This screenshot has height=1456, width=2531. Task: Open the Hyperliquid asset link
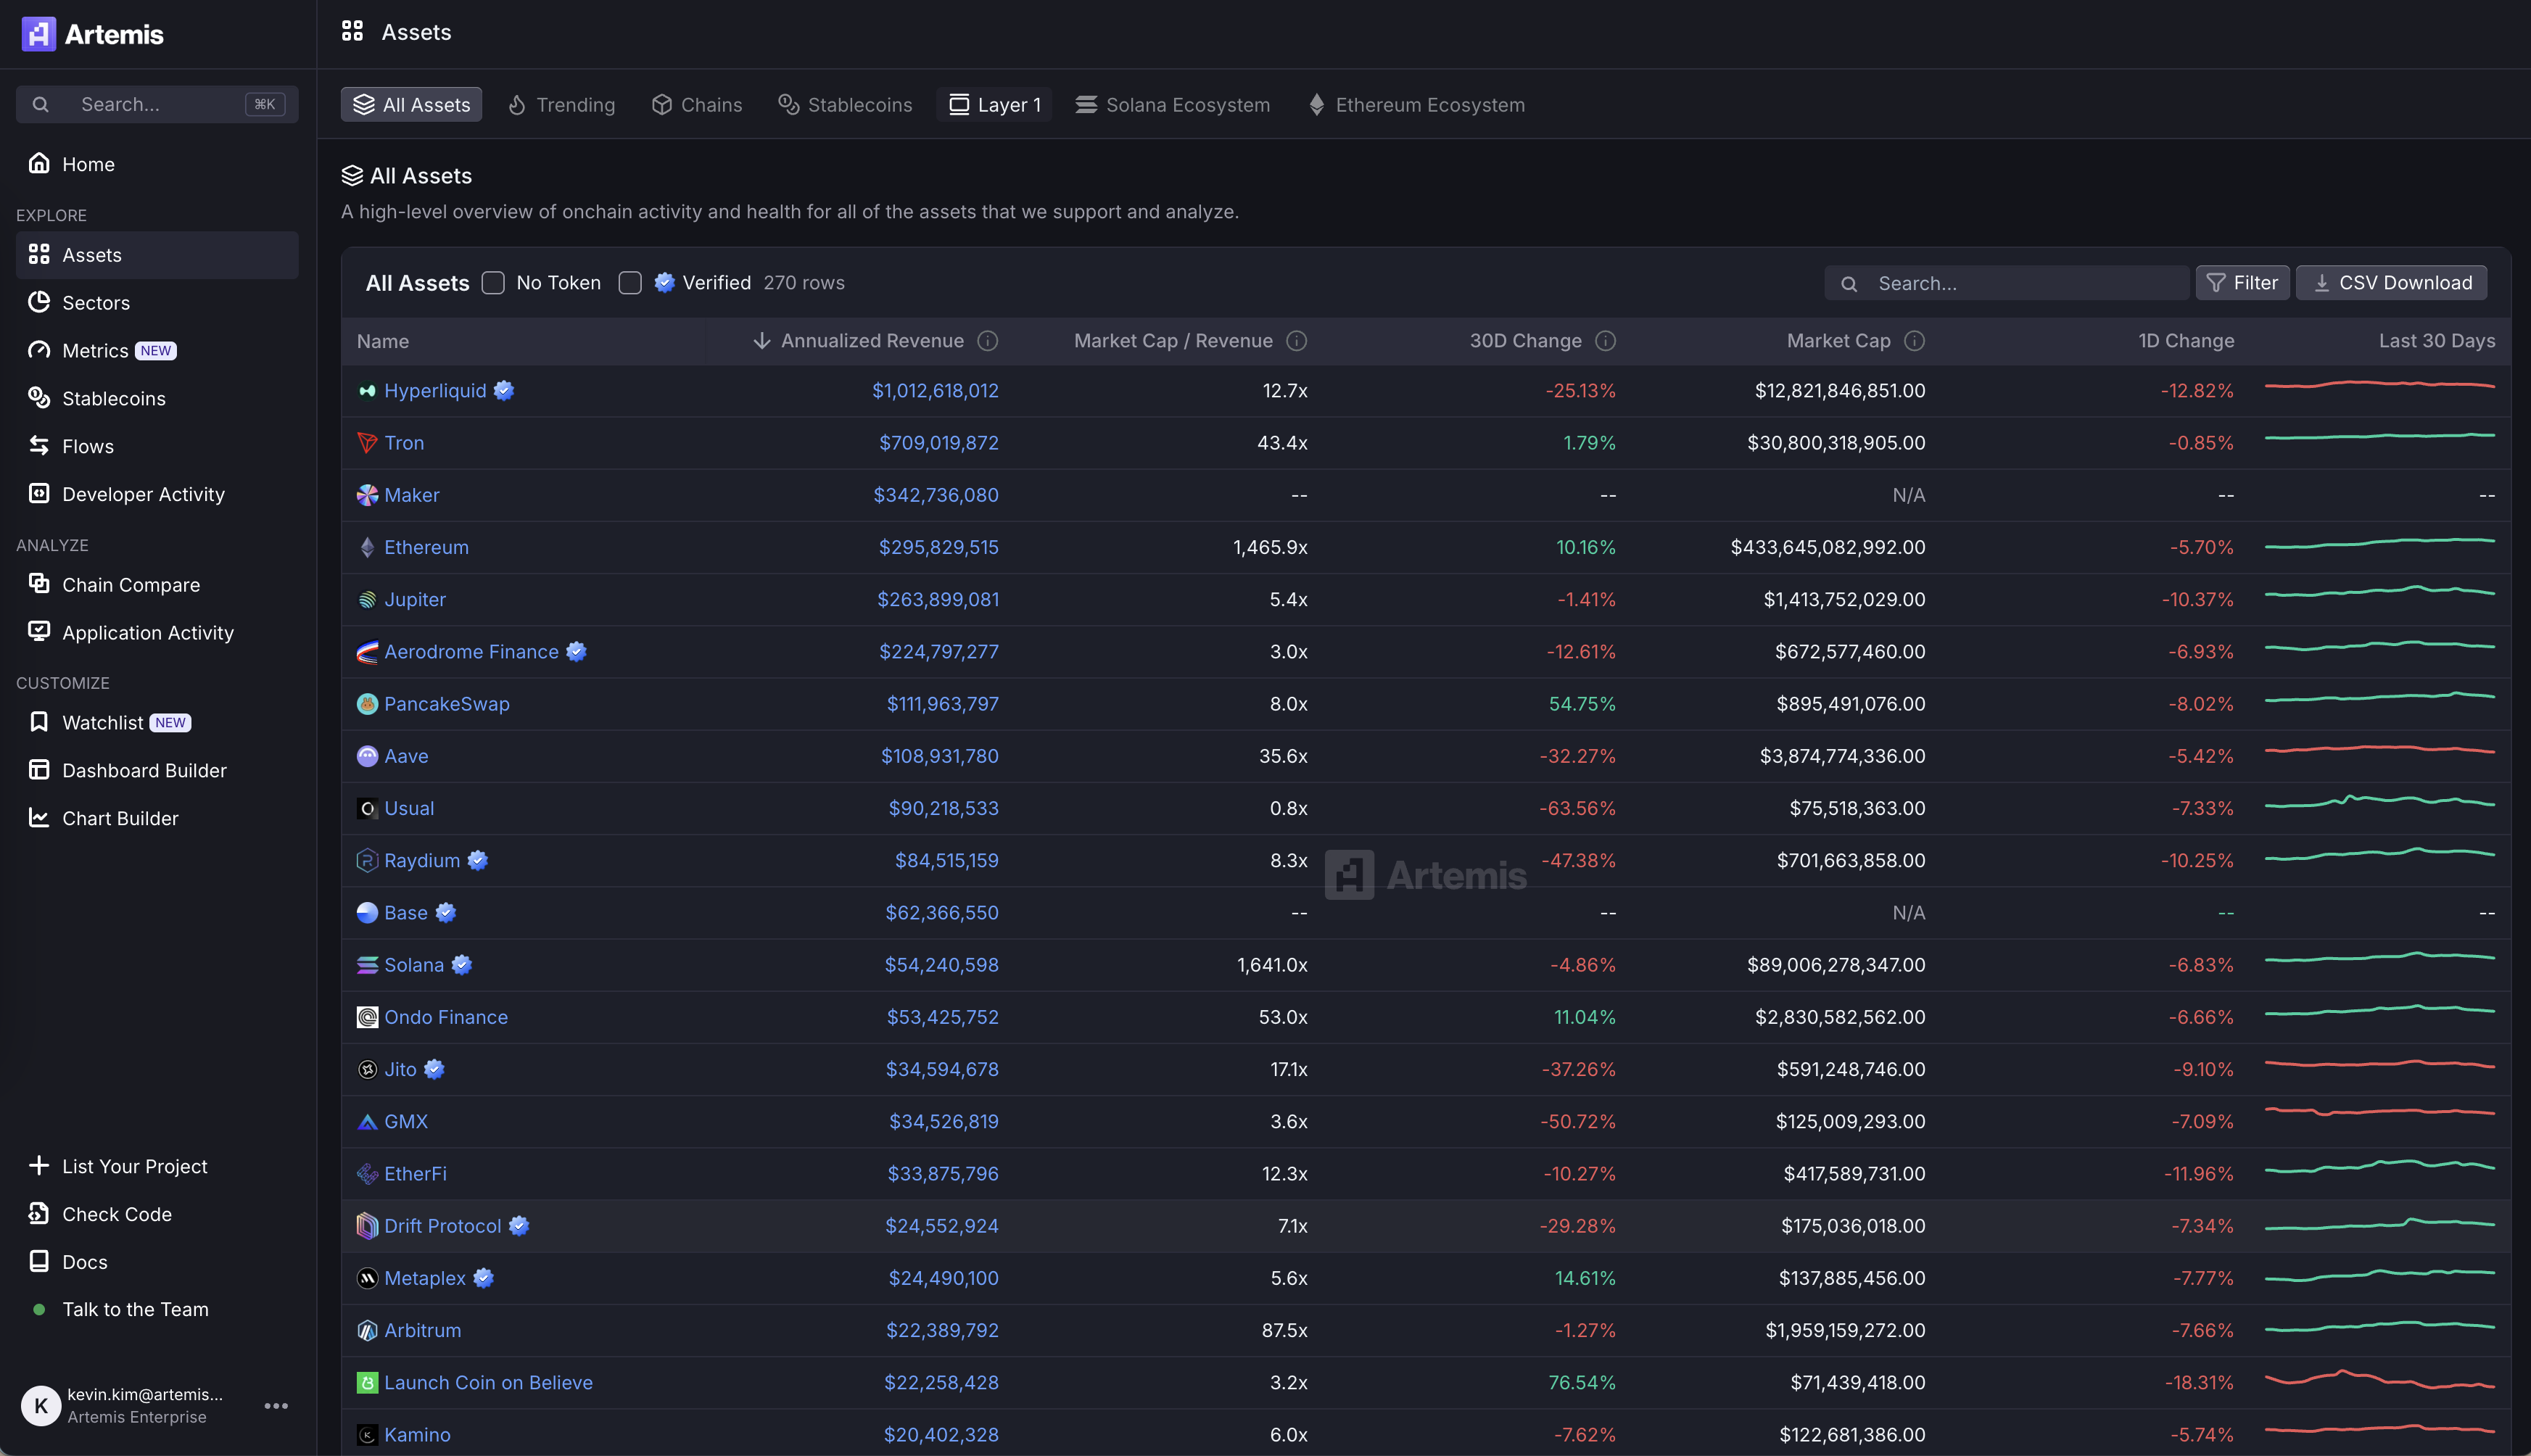click(435, 391)
